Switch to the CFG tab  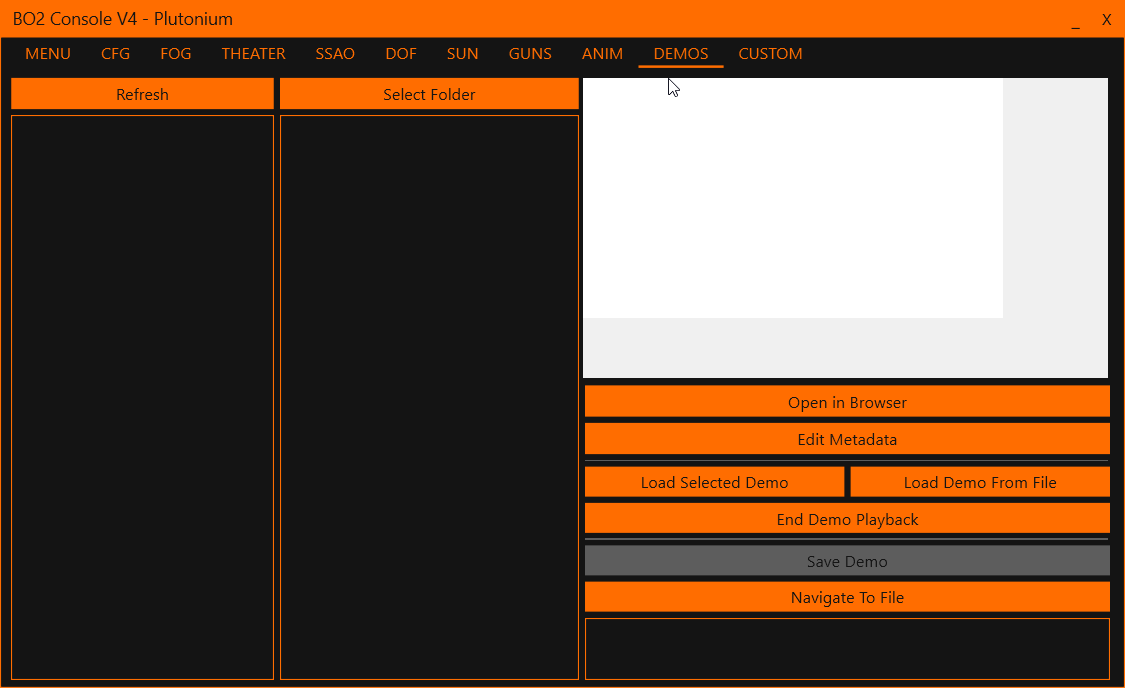click(x=116, y=54)
